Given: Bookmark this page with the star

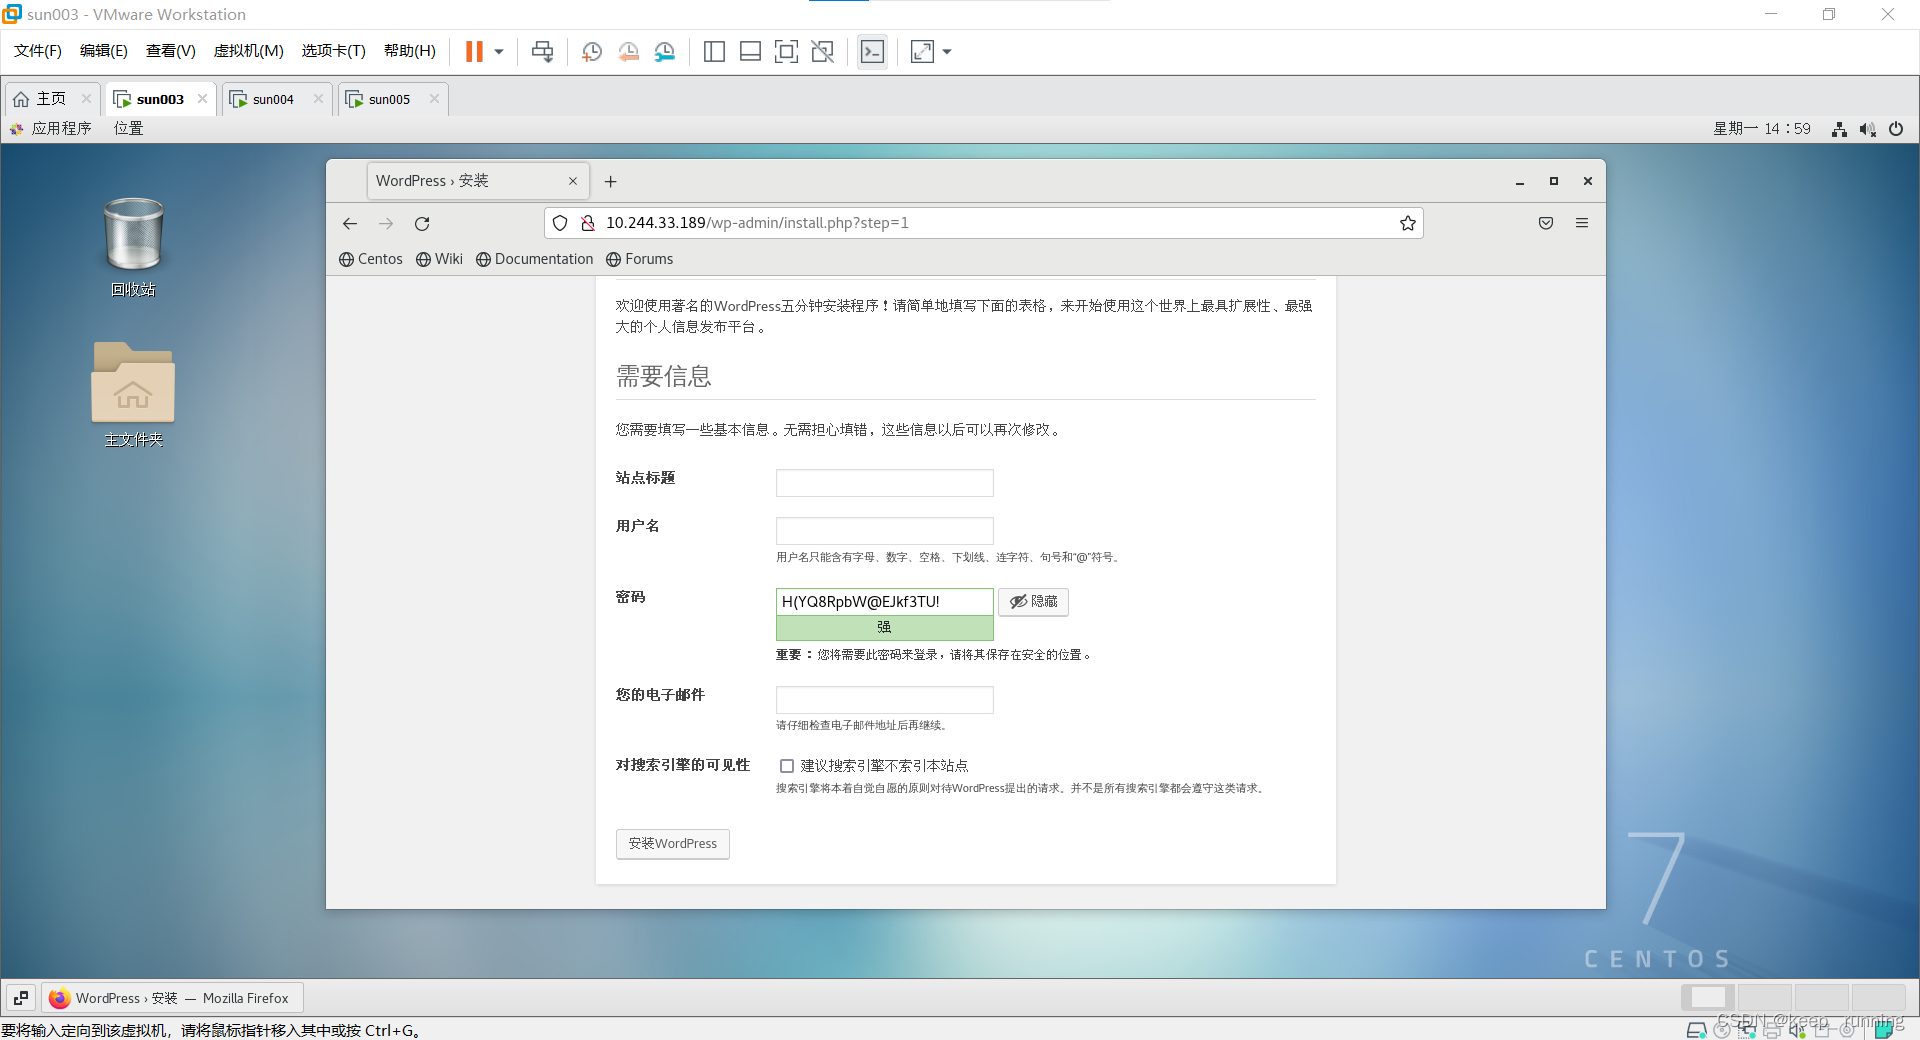Looking at the screenshot, I should [x=1408, y=223].
